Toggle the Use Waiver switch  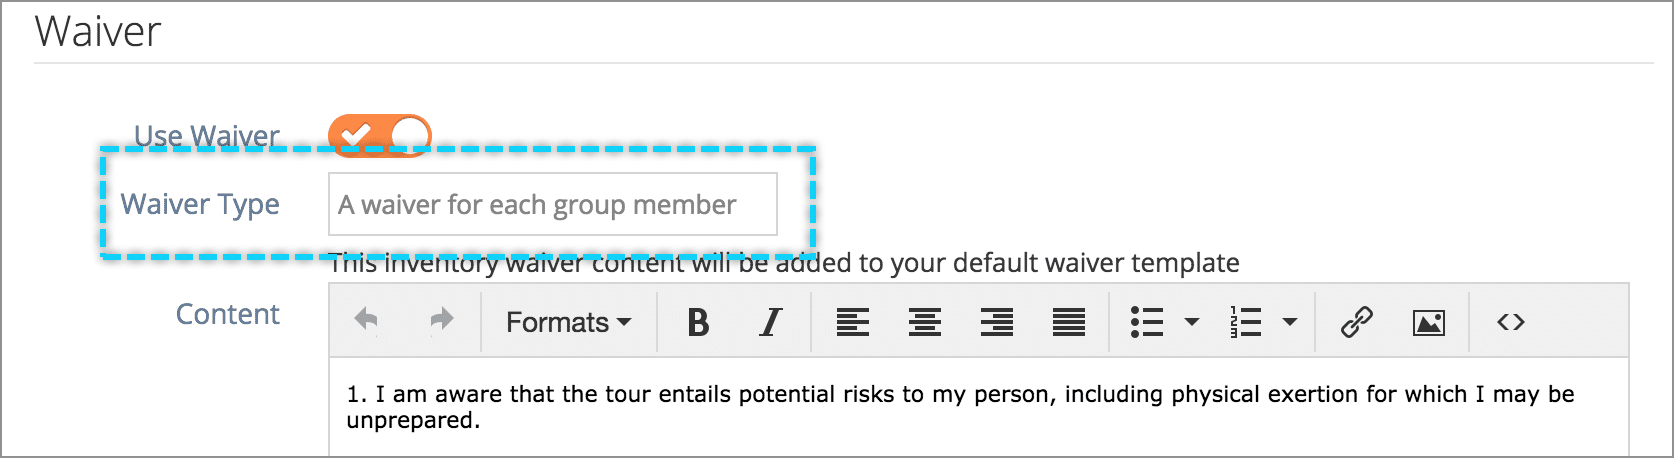coord(380,136)
